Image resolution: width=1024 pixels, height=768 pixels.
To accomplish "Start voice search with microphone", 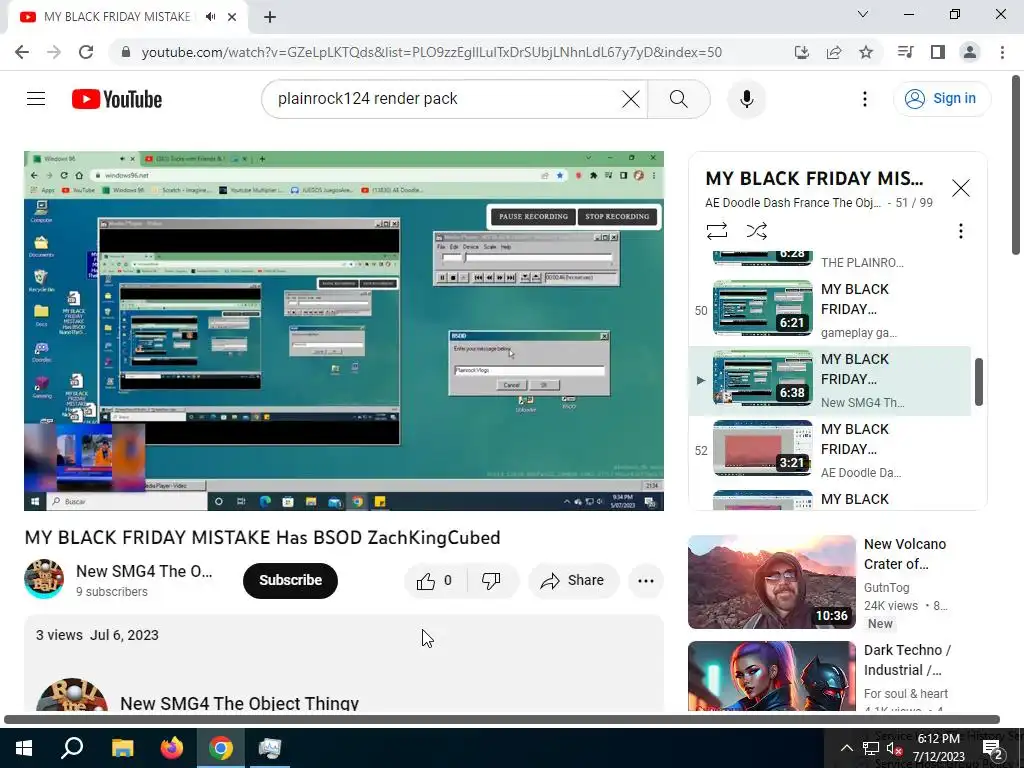I will click(746, 99).
